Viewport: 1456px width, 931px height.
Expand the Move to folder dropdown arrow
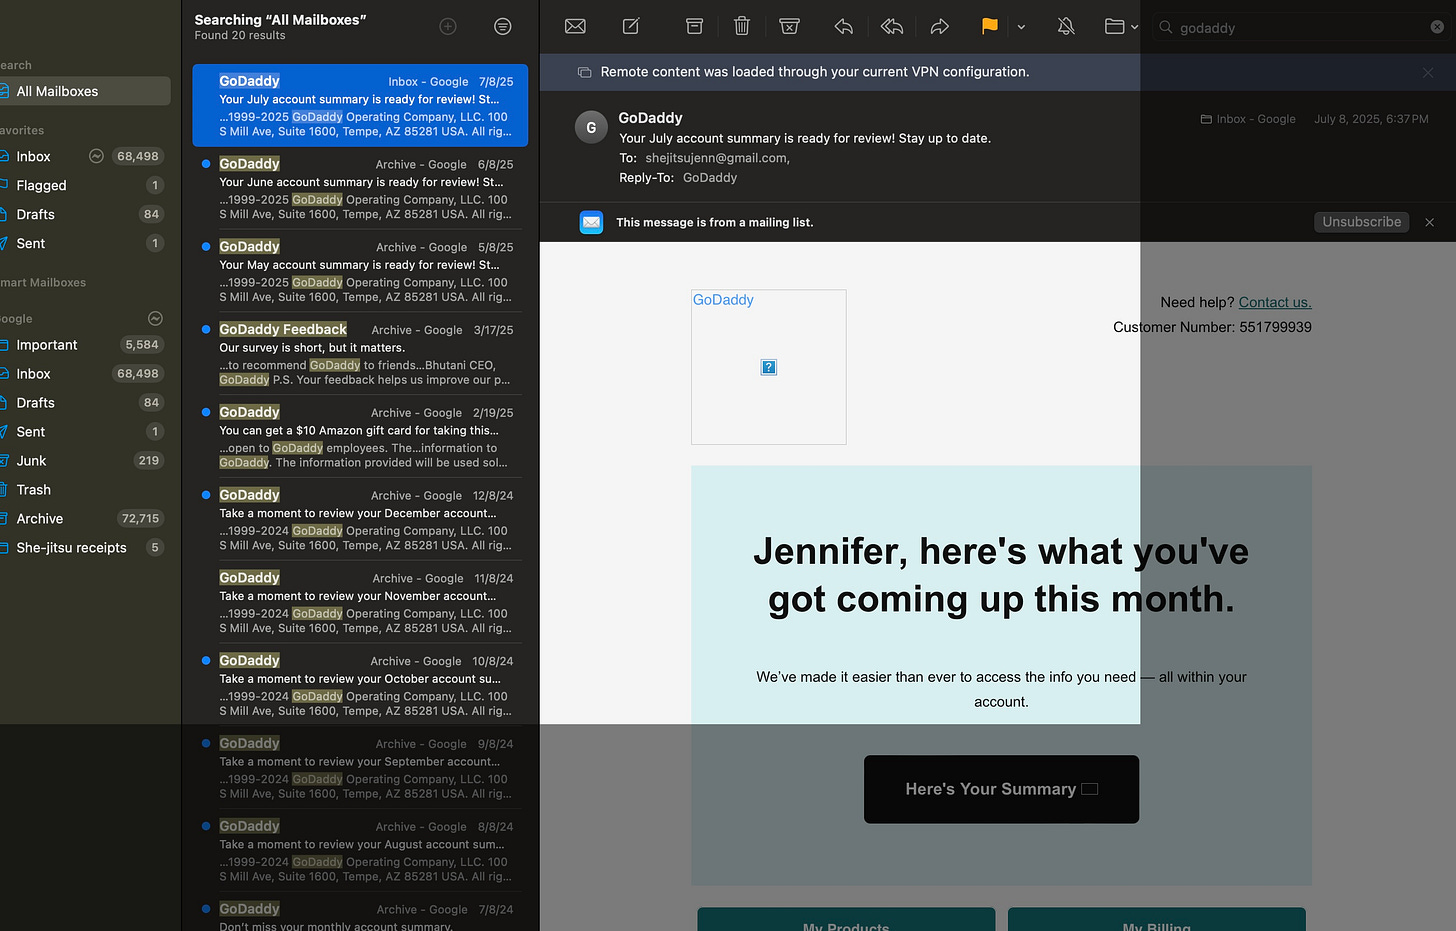1134,28
